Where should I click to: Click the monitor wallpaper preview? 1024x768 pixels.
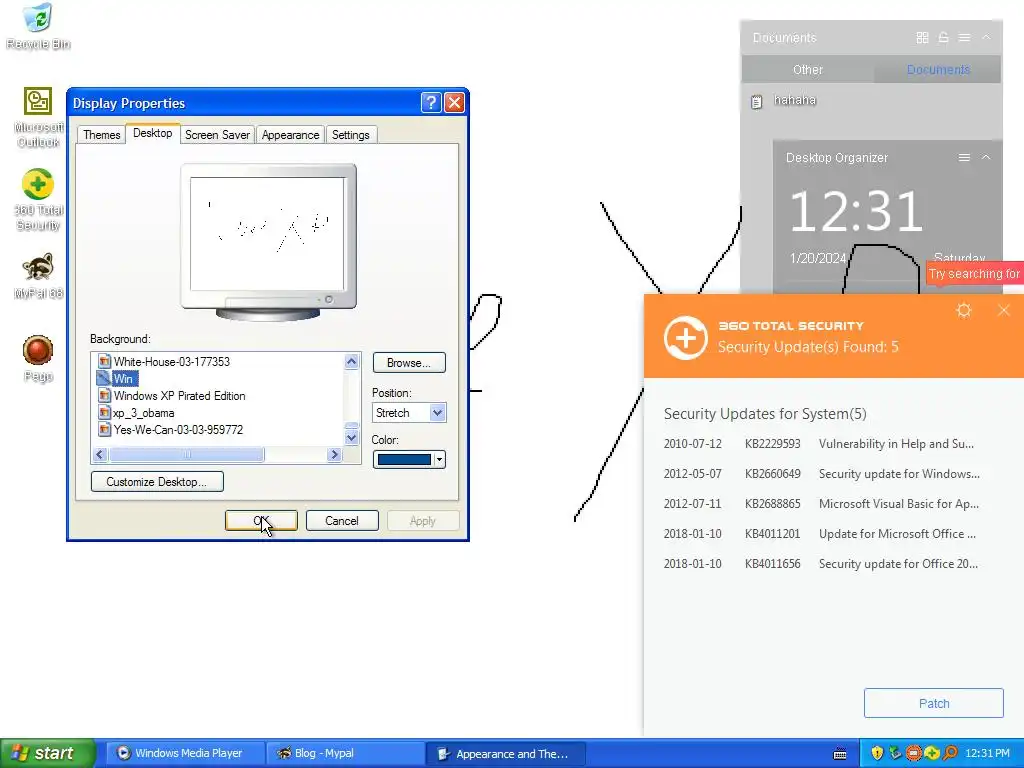point(267,234)
